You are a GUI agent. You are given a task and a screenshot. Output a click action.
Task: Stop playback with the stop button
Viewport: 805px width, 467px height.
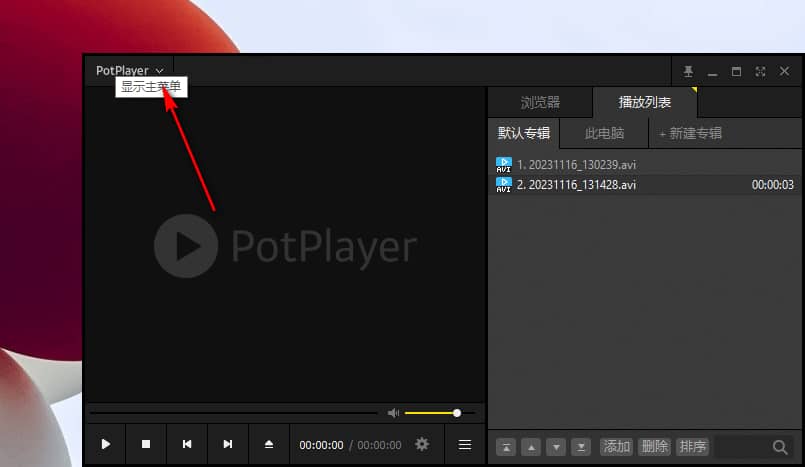[x=146, y=444]
